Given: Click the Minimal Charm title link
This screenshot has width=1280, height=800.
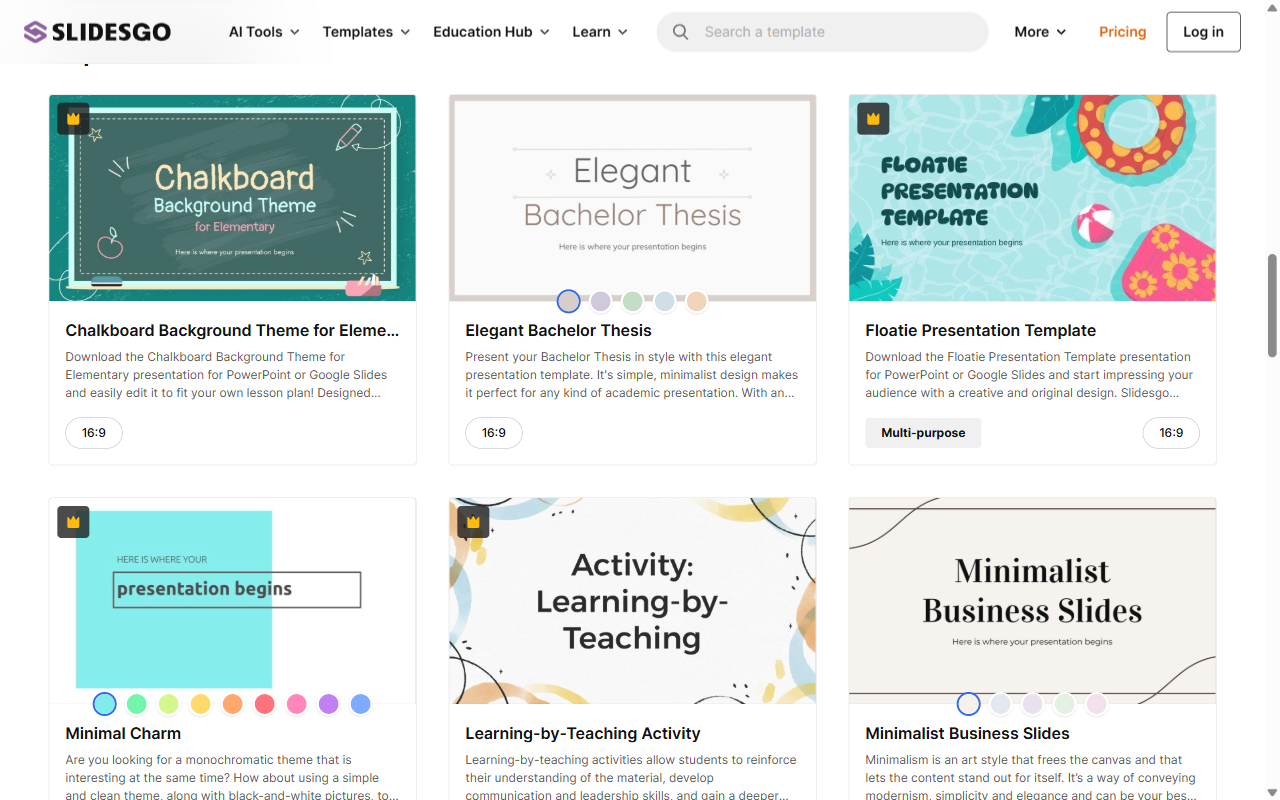Looking at the screenshot, I should [x=123, y=733].
